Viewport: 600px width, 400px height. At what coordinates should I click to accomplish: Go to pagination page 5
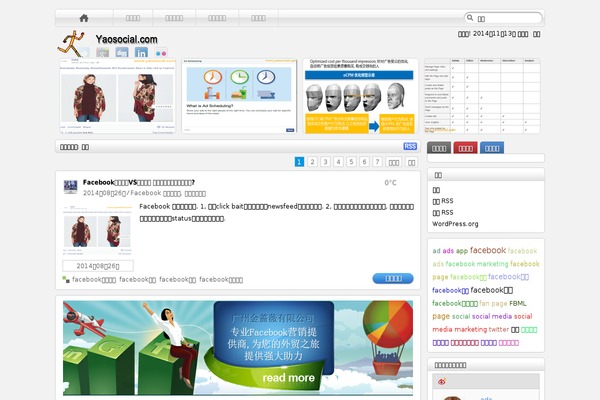click(351, 162)
